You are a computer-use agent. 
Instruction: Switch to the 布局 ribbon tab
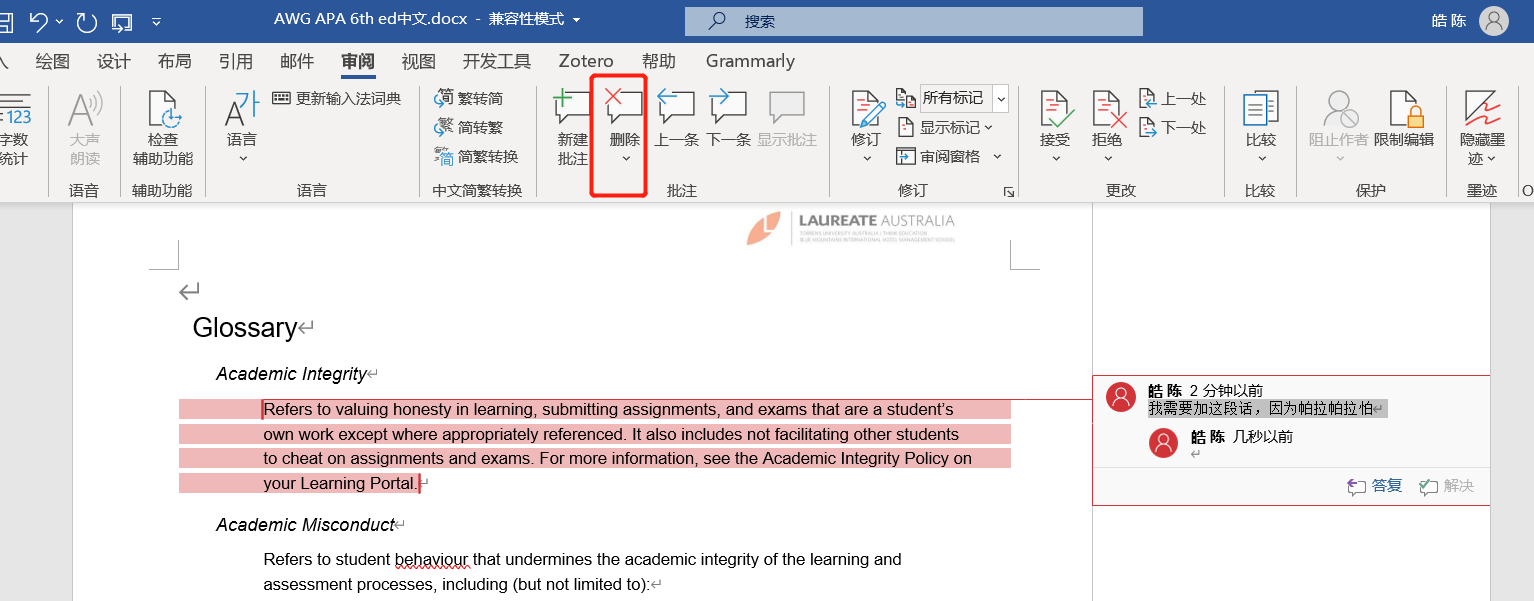pyautogui.click(x=175, y=61)
